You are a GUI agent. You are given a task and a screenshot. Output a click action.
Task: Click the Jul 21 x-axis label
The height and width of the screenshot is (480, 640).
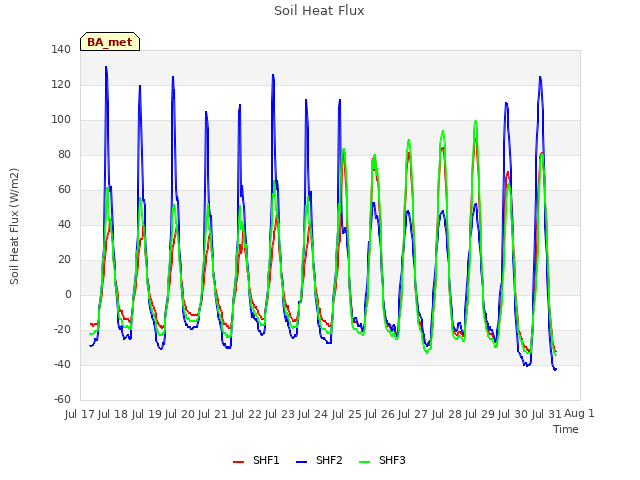coord(213,414)
